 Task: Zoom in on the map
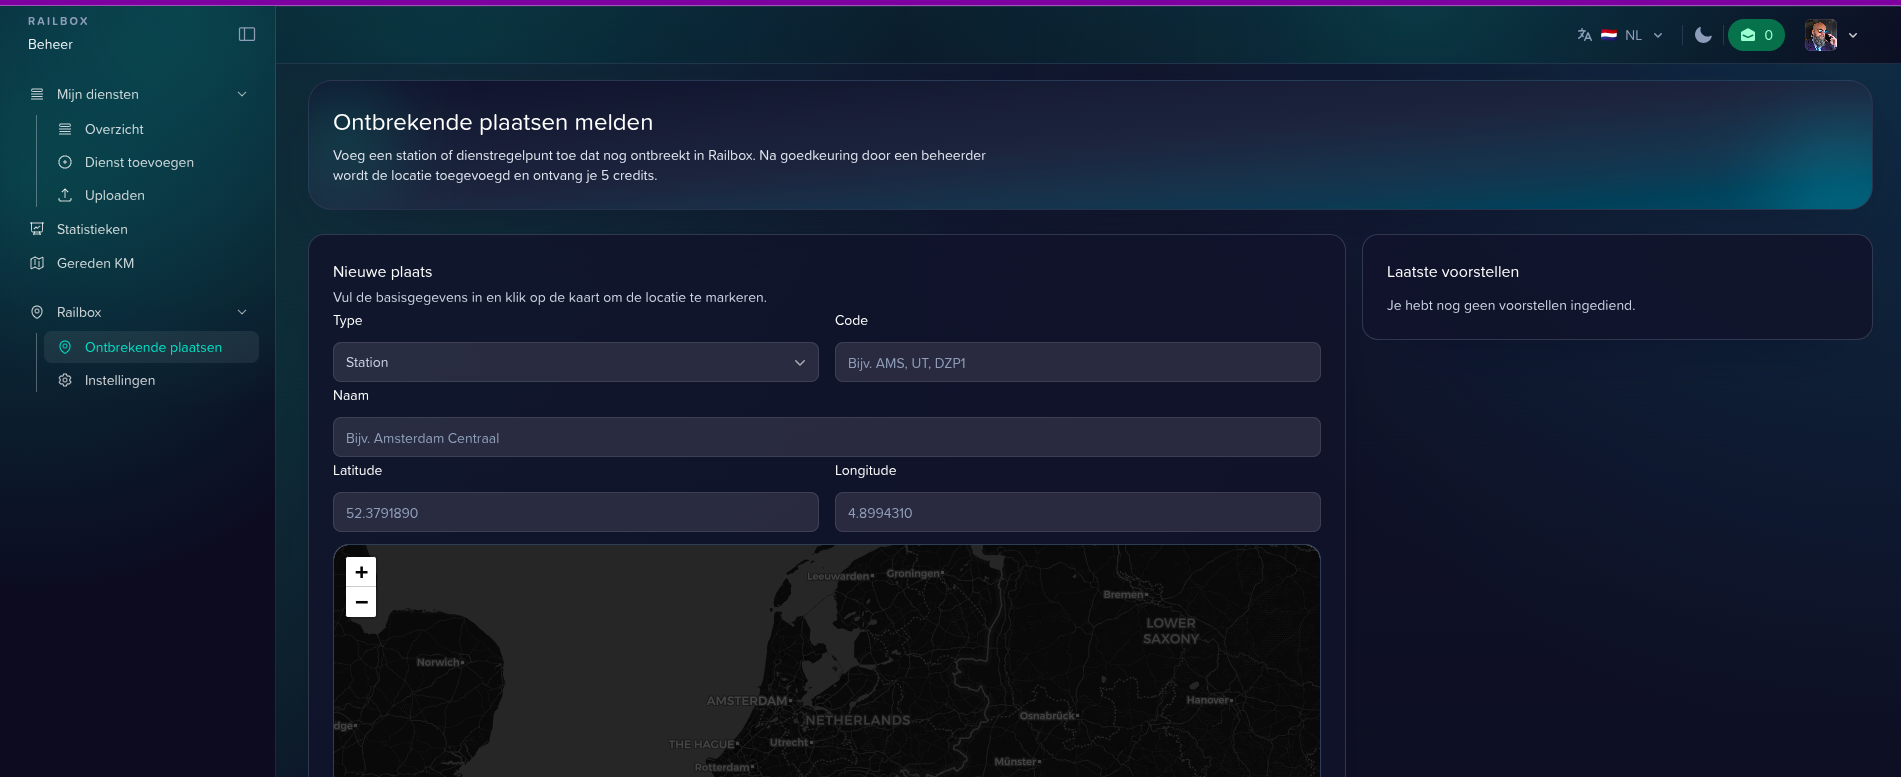pos(361,572)
